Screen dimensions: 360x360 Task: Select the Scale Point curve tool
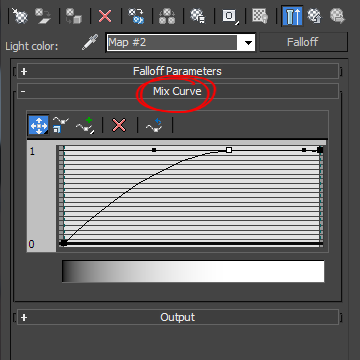(61, 125)
